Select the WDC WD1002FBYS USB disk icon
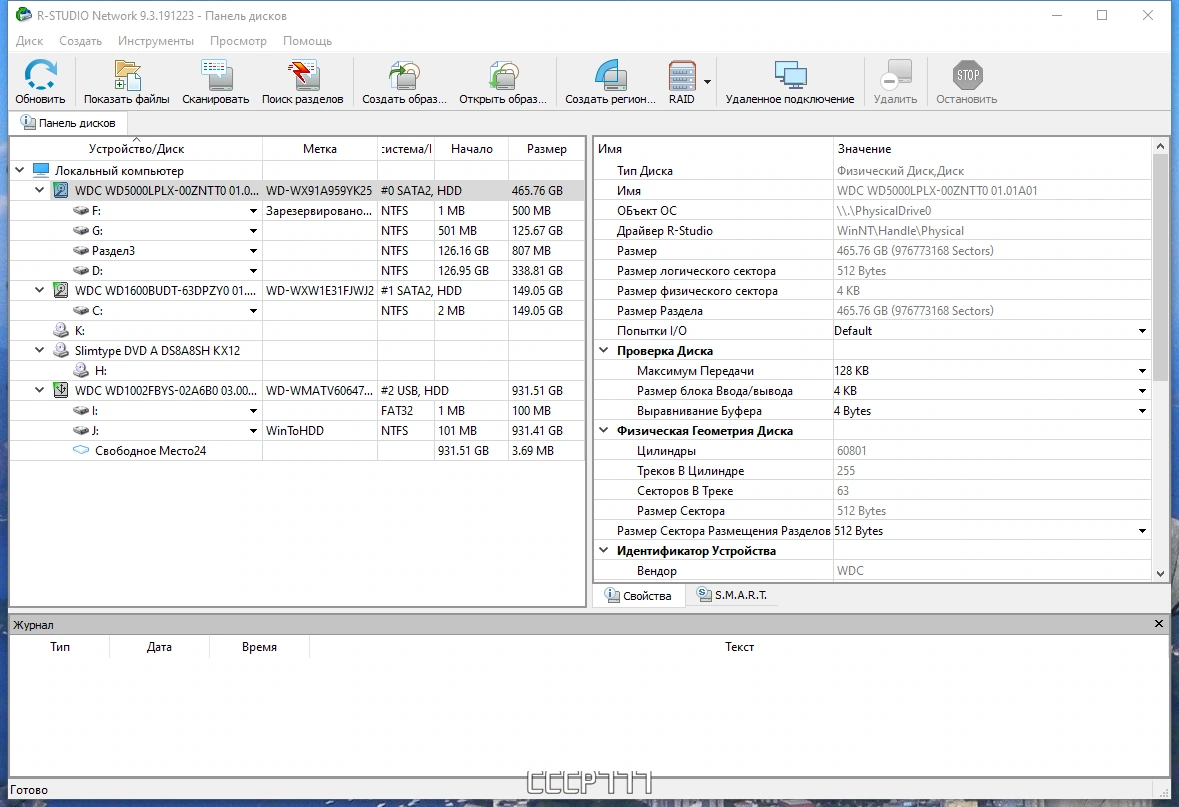The image size is (1179, 807). [x=61, y=390]
